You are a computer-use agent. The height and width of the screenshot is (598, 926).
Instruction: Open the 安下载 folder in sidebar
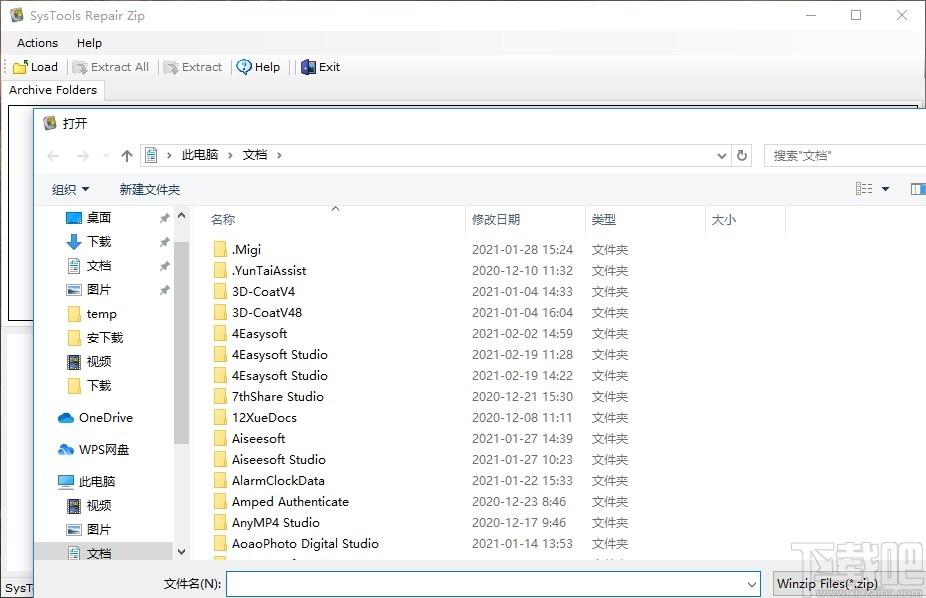pyautogui.click(x=105, y=338)
